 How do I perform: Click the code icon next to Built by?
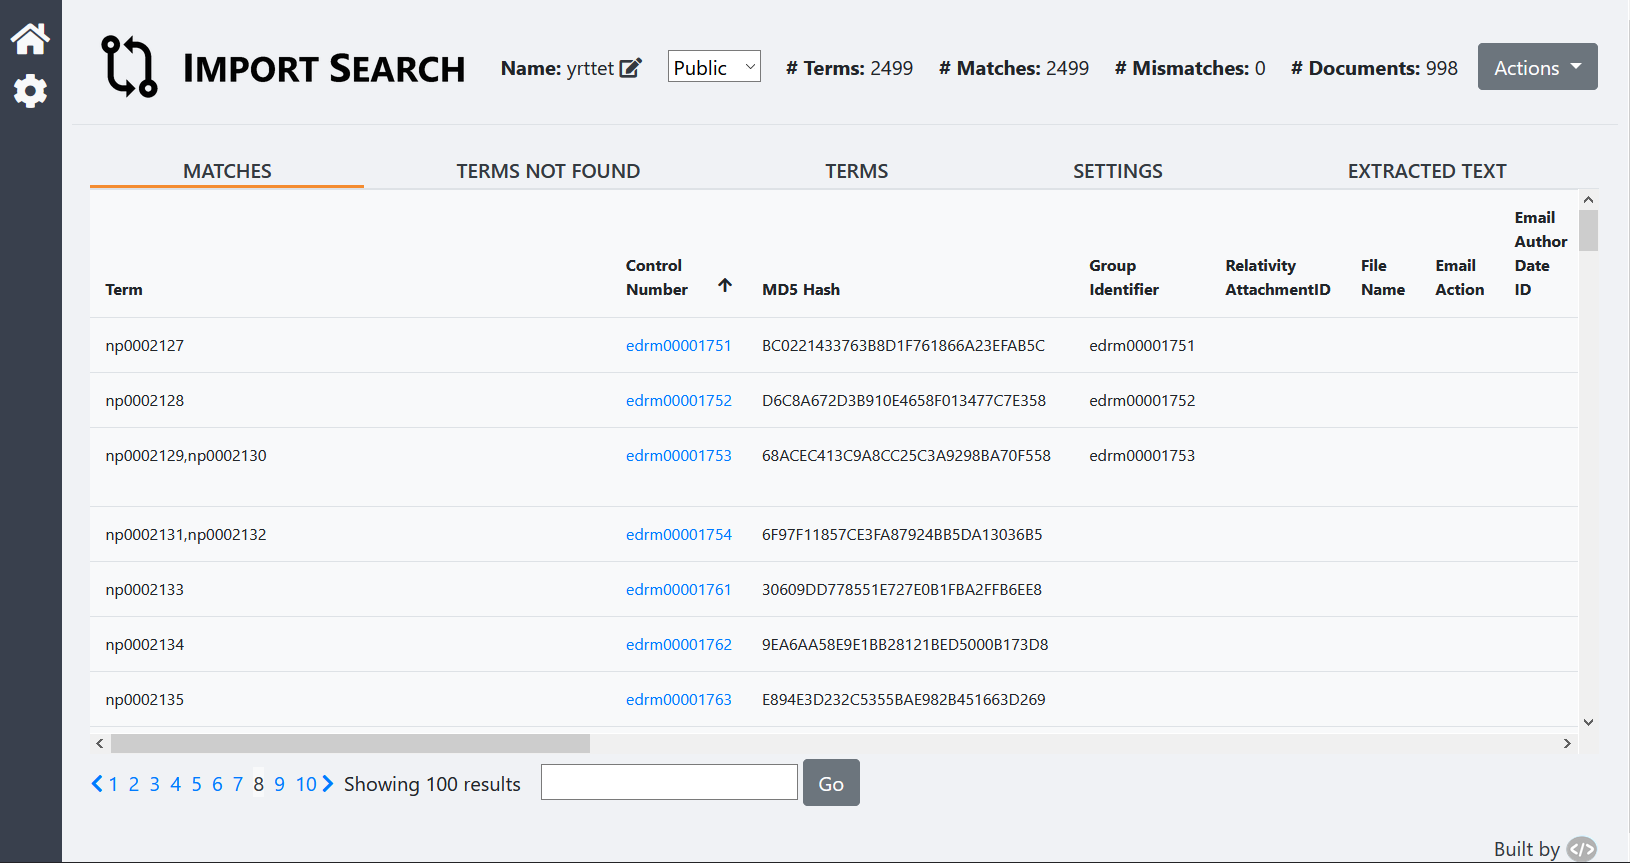tap(1581, 849)
